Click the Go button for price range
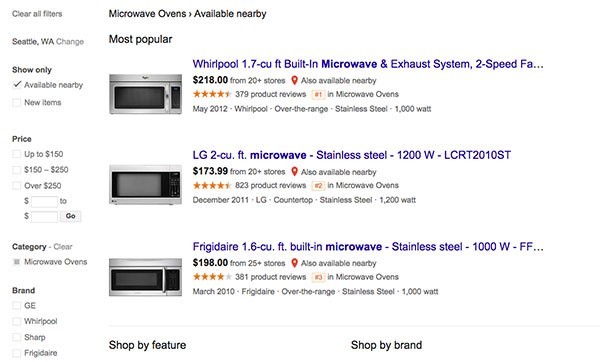 (70, 216)
